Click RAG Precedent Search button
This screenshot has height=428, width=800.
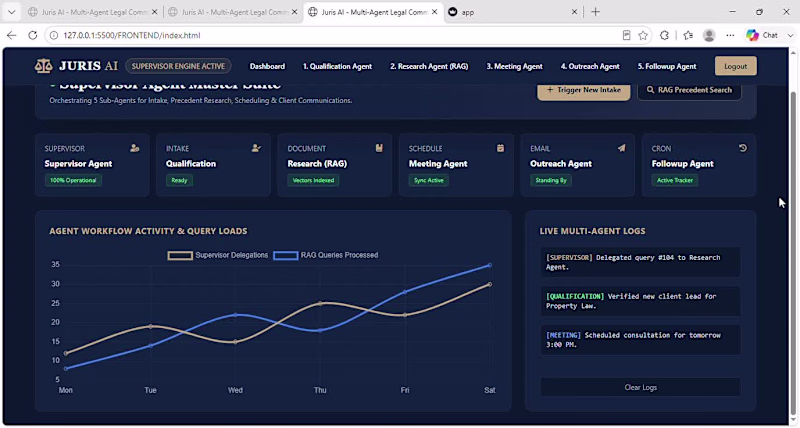689,90
